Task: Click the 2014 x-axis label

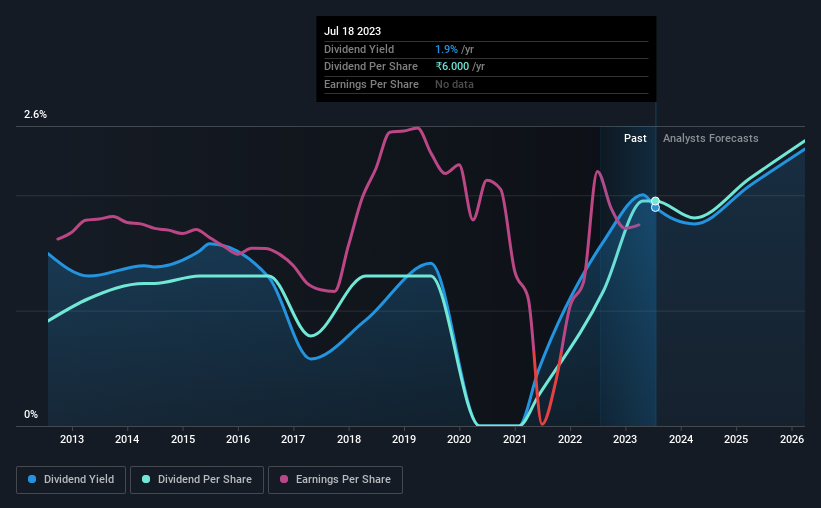Action: pyautogui.click(x=127, y=439)
